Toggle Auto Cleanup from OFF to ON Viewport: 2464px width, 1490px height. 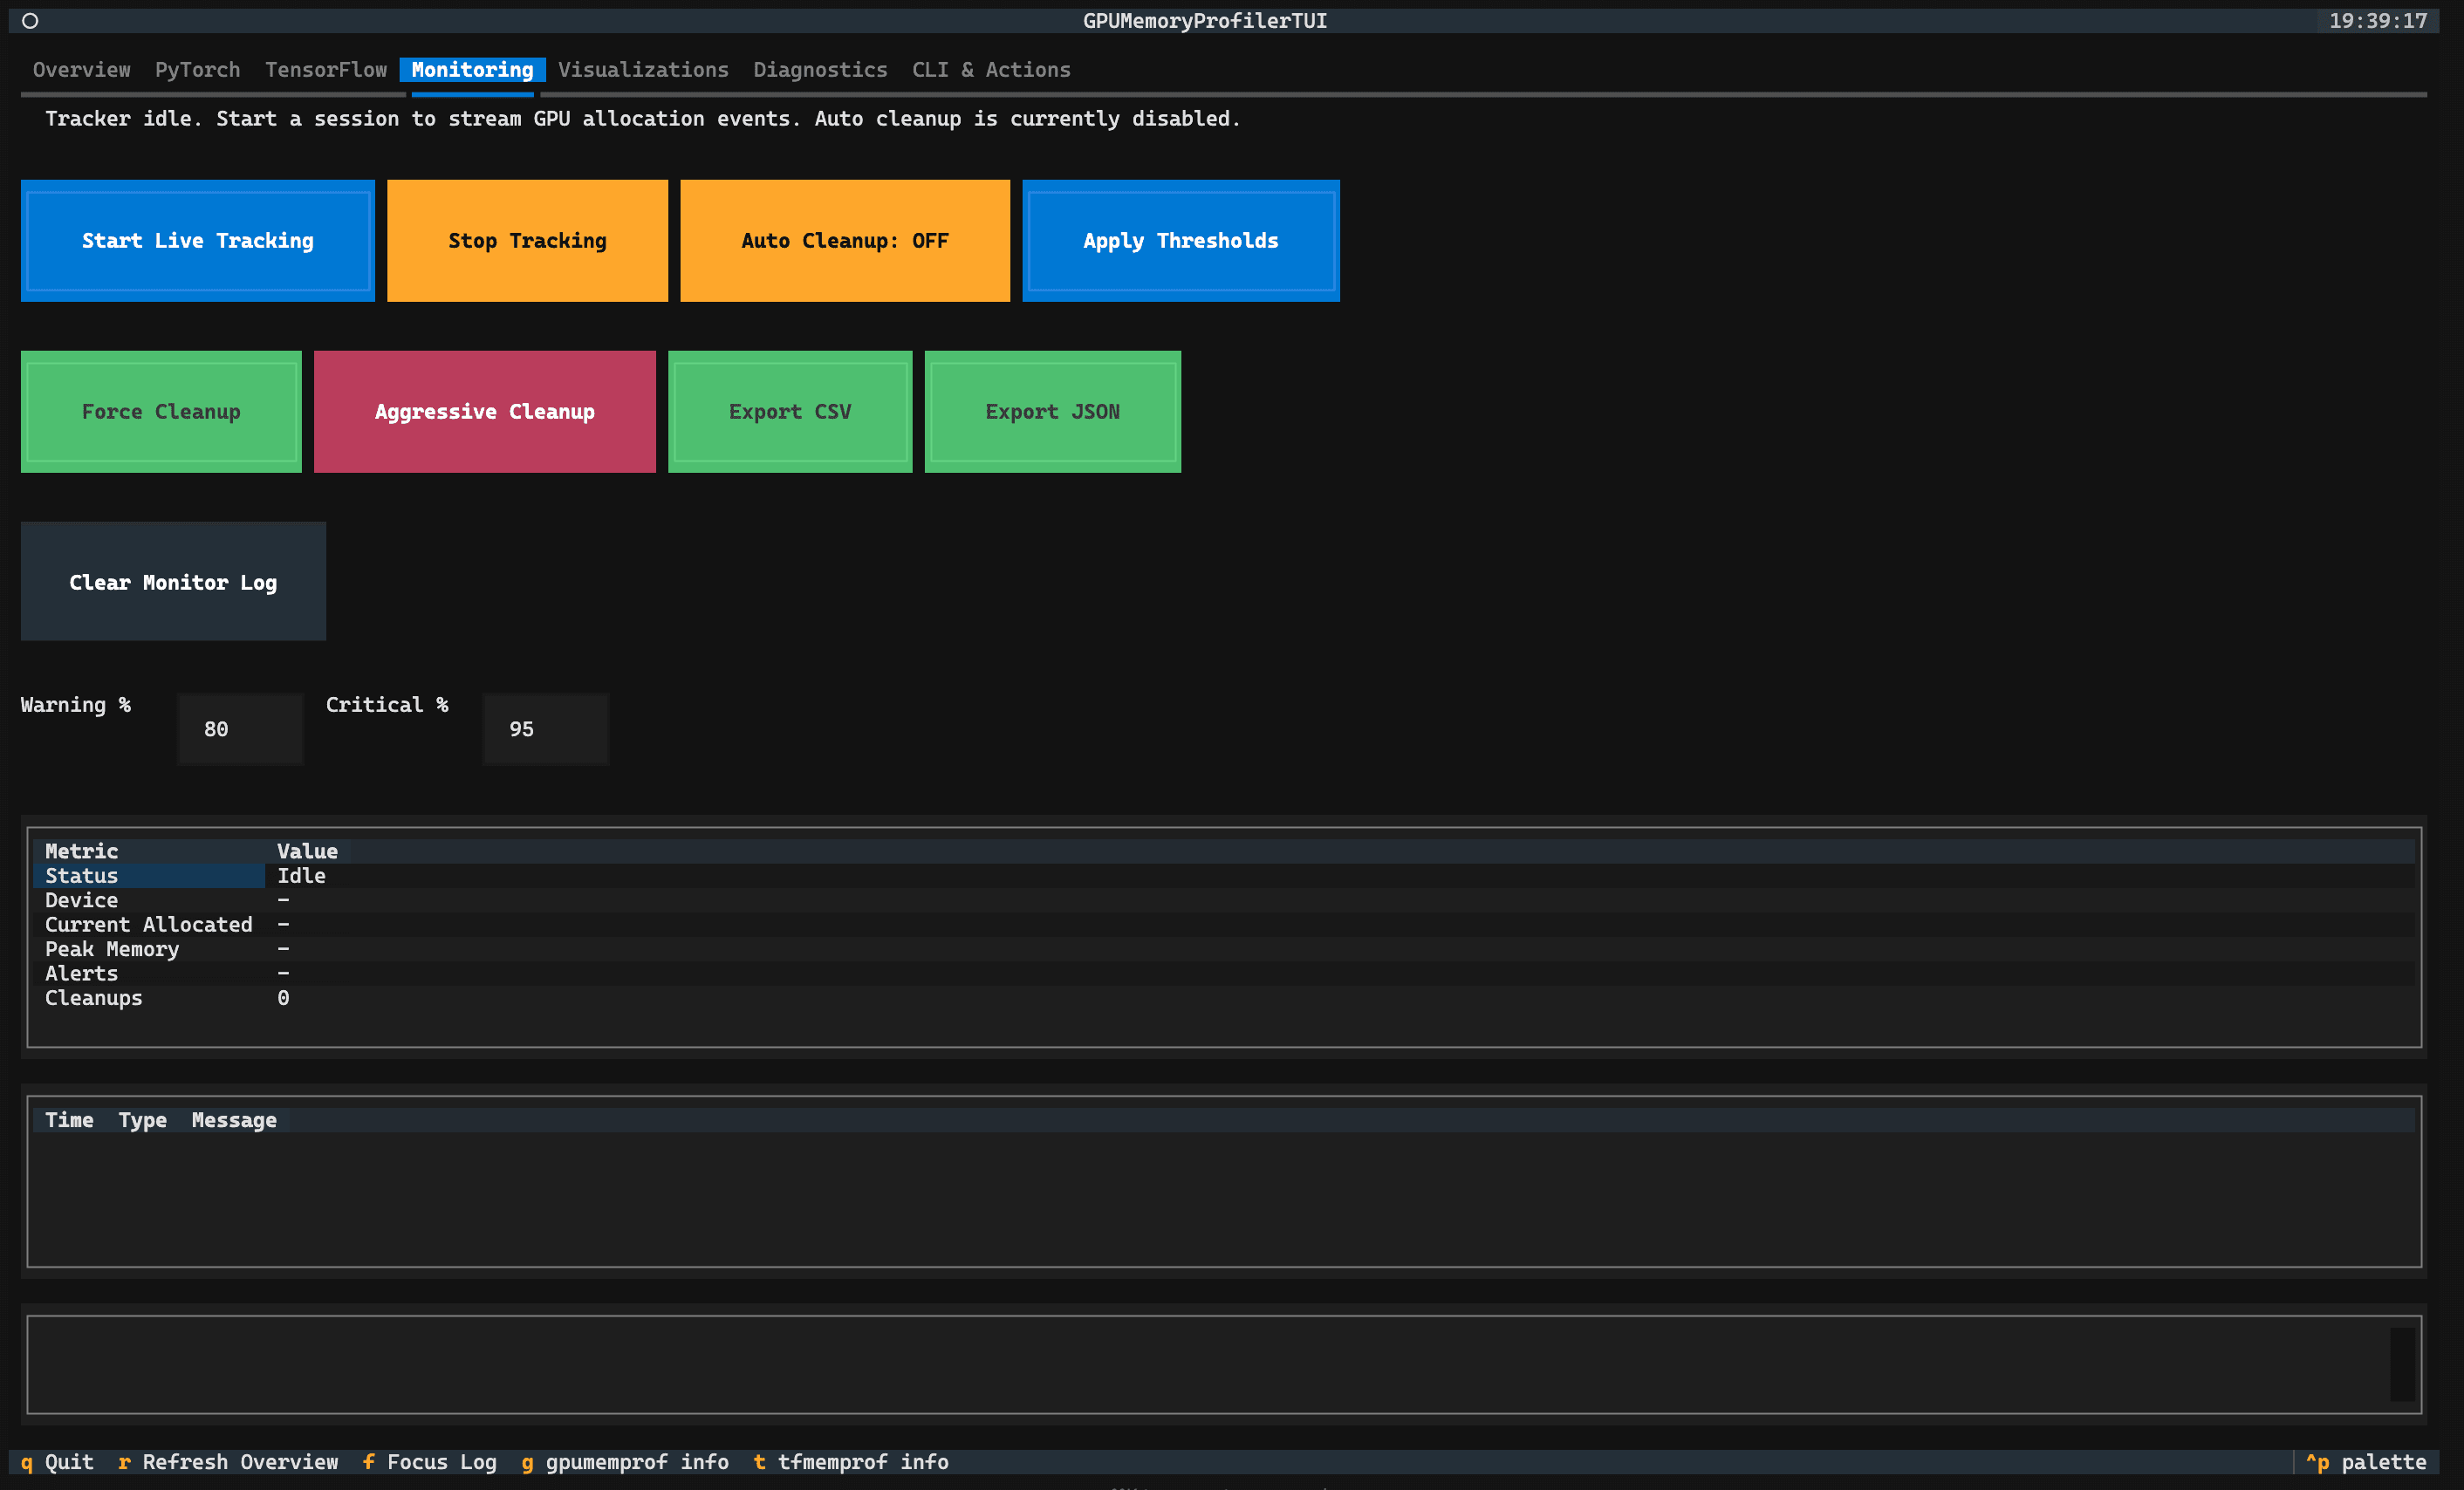(x=845, y=240)
